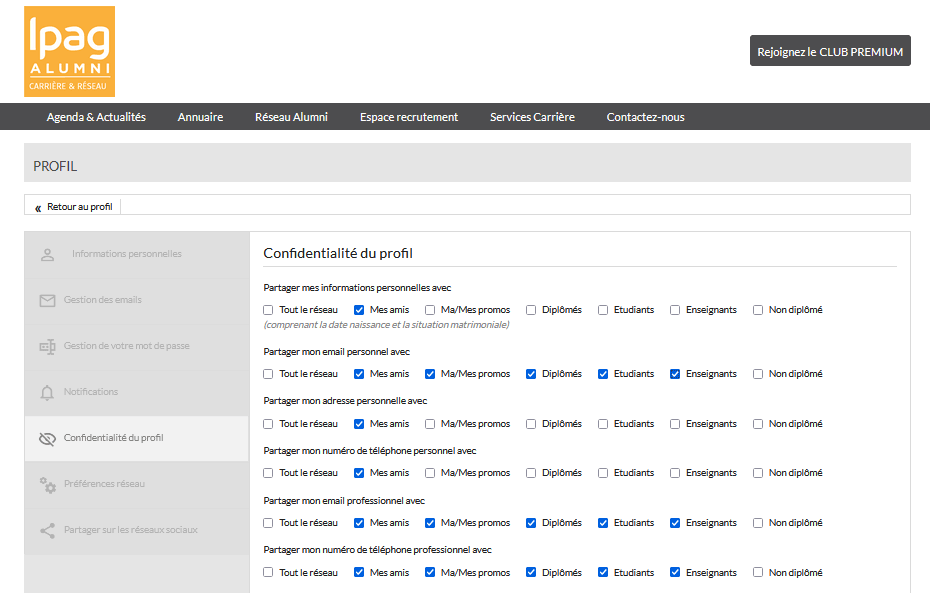Viewport: 930px width, 593px height.
Task: Uncheck Diplômés under personal email sharing
Action: [x=531, y=374]
